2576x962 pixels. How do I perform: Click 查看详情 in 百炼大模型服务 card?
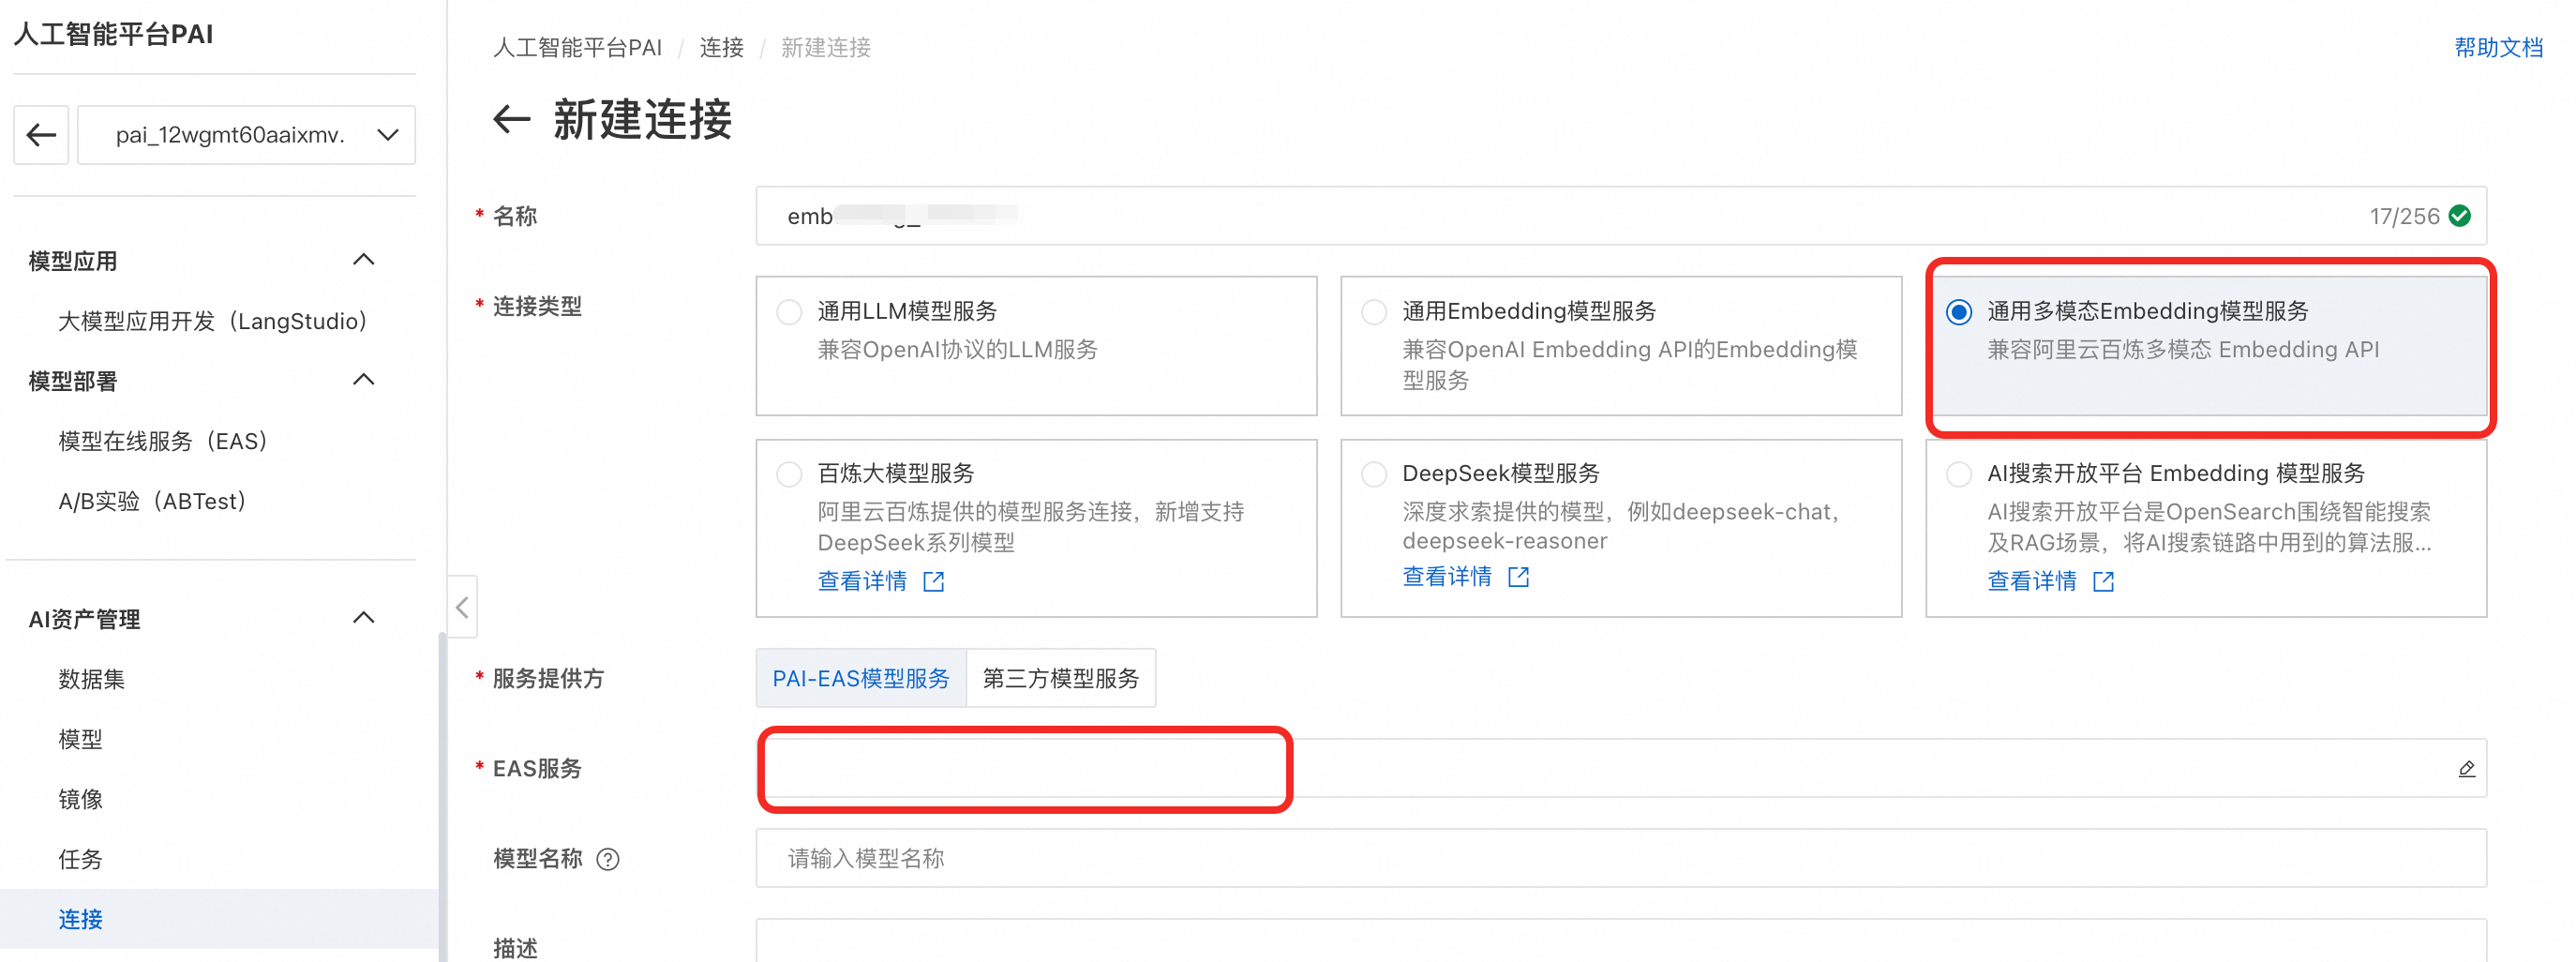862,582
